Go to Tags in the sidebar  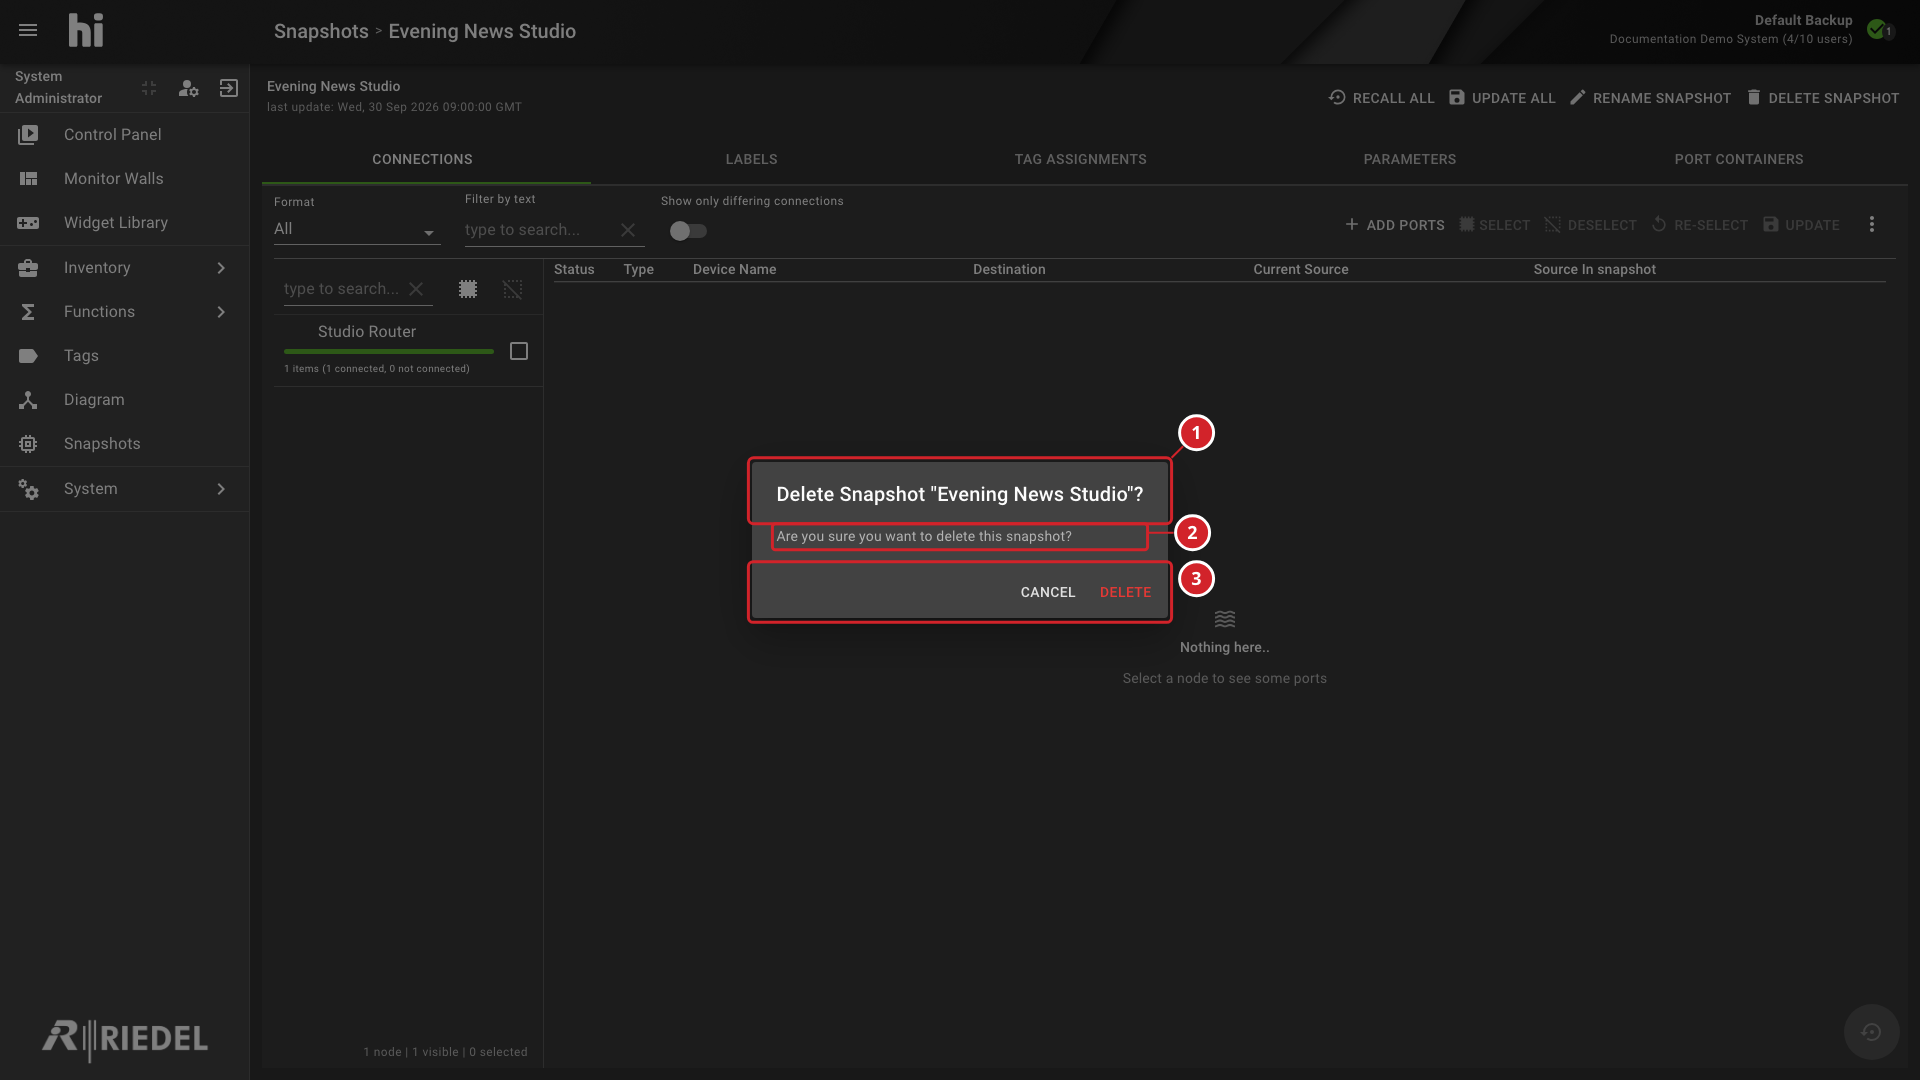tap(125, 355)
